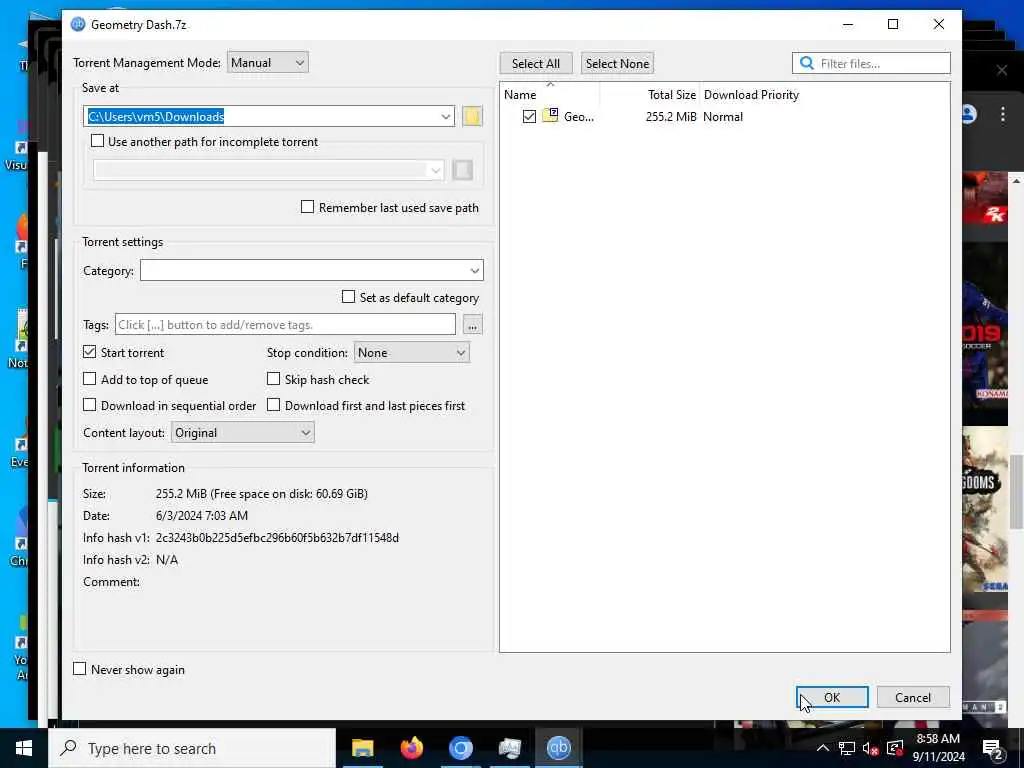The image size is (1024, 768).
Task: Click the Windows taskbar search box
Action: (192, 748)
